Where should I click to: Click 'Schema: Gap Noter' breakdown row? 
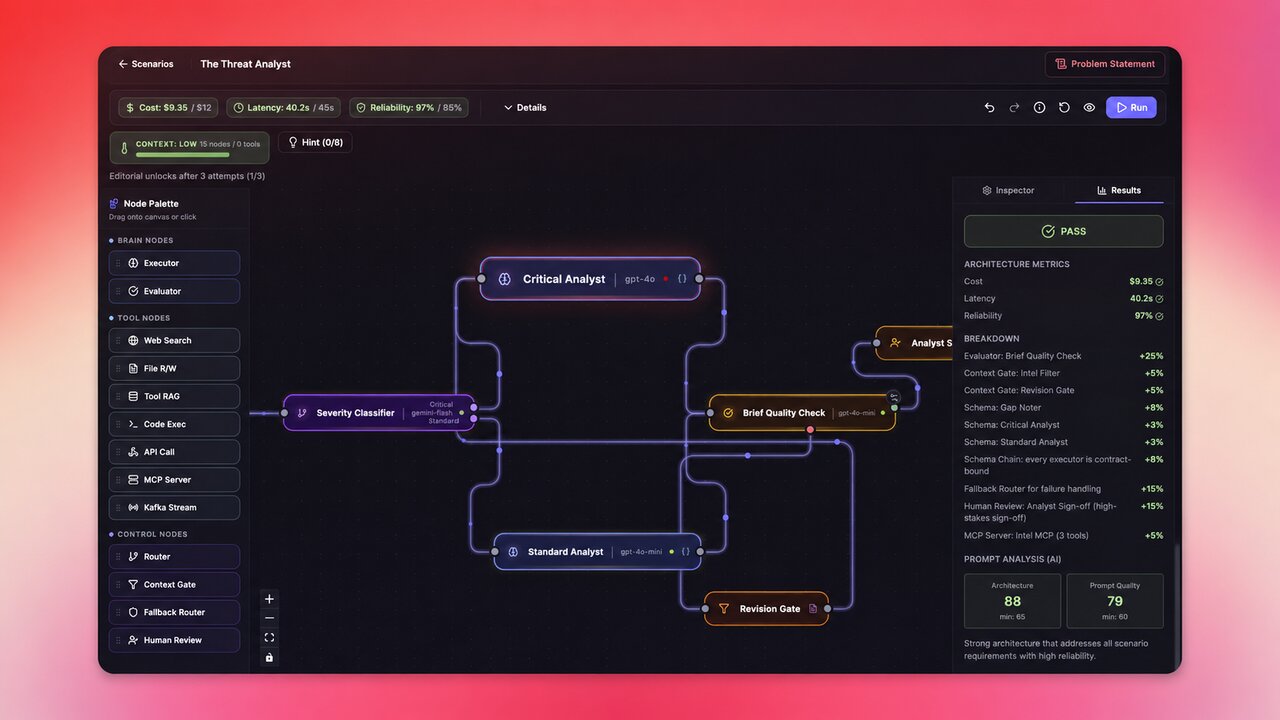pos(1063,407)
